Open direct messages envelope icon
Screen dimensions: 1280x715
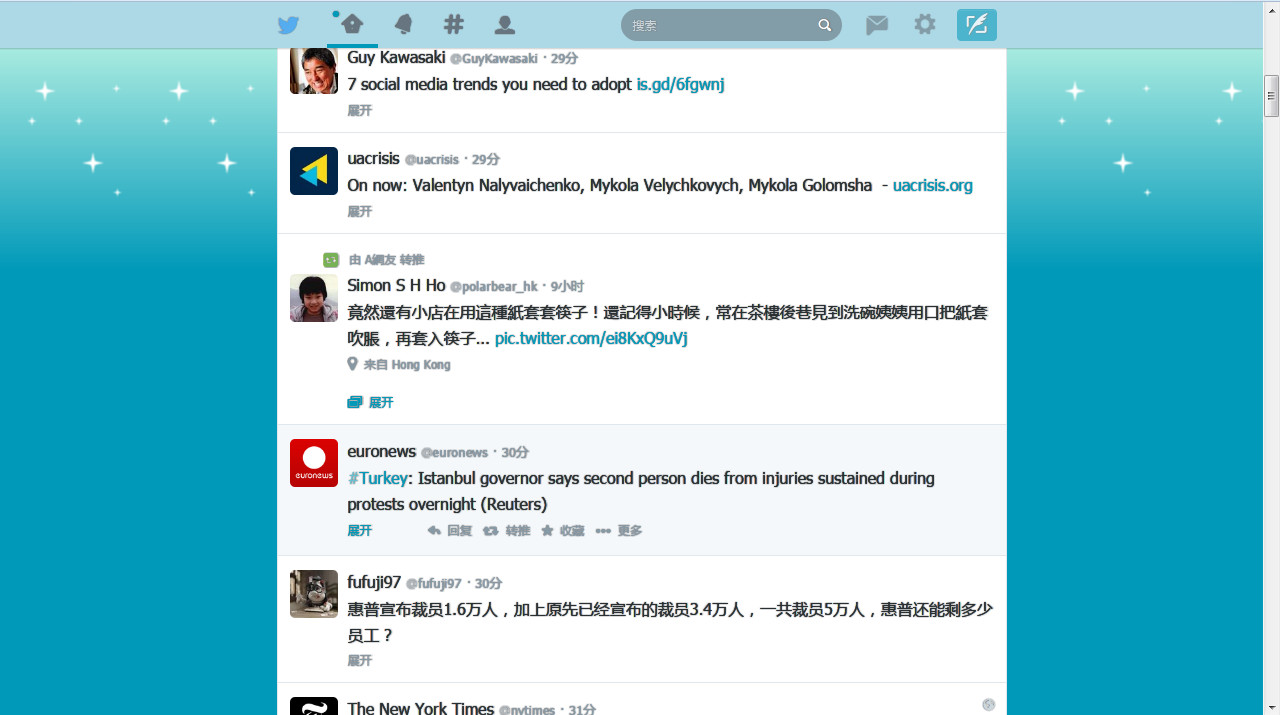click(877, 25)
